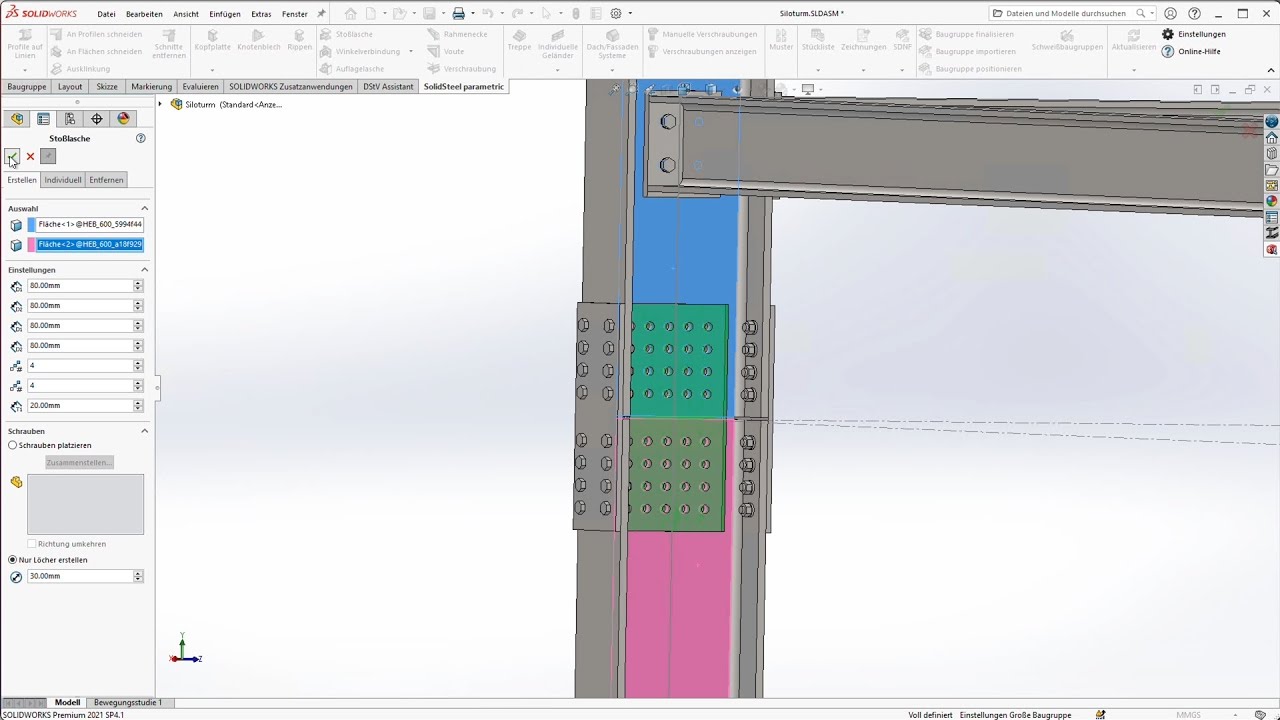Click MMGS unit system in status bar

pos(1188,715)
